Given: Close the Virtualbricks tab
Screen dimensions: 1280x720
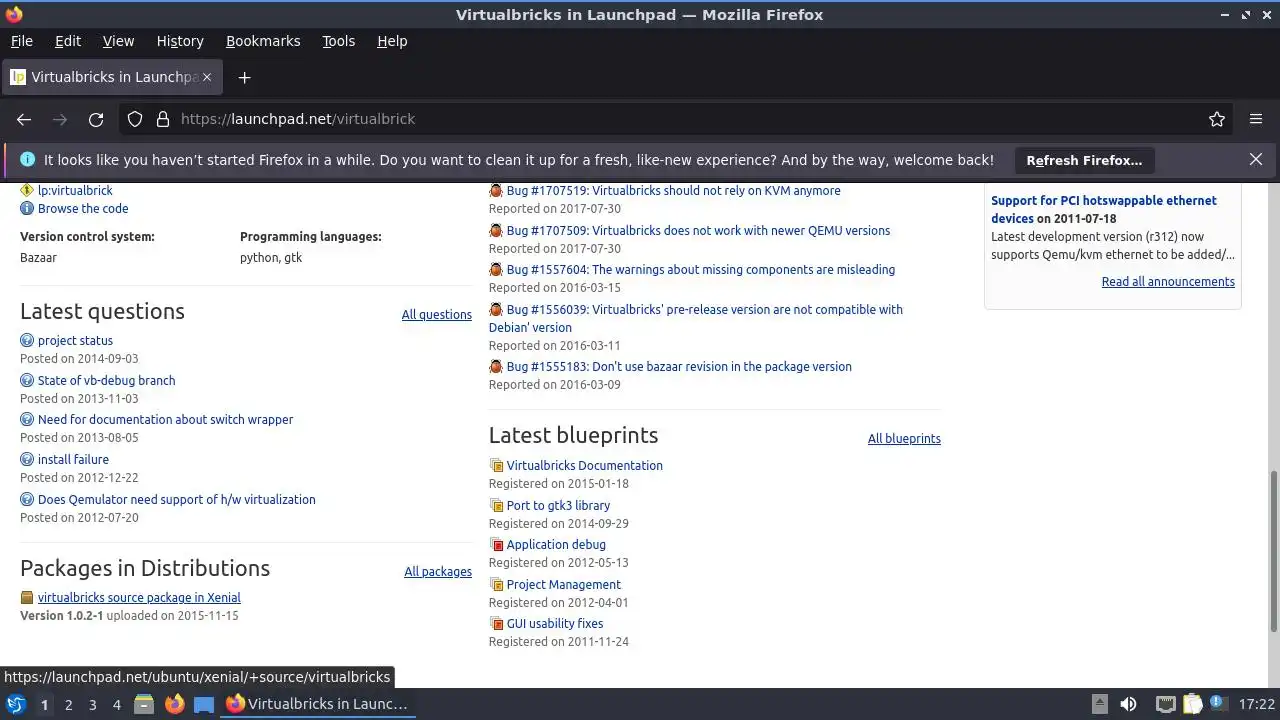Looking at the screenshot, I should pos(208,77).
